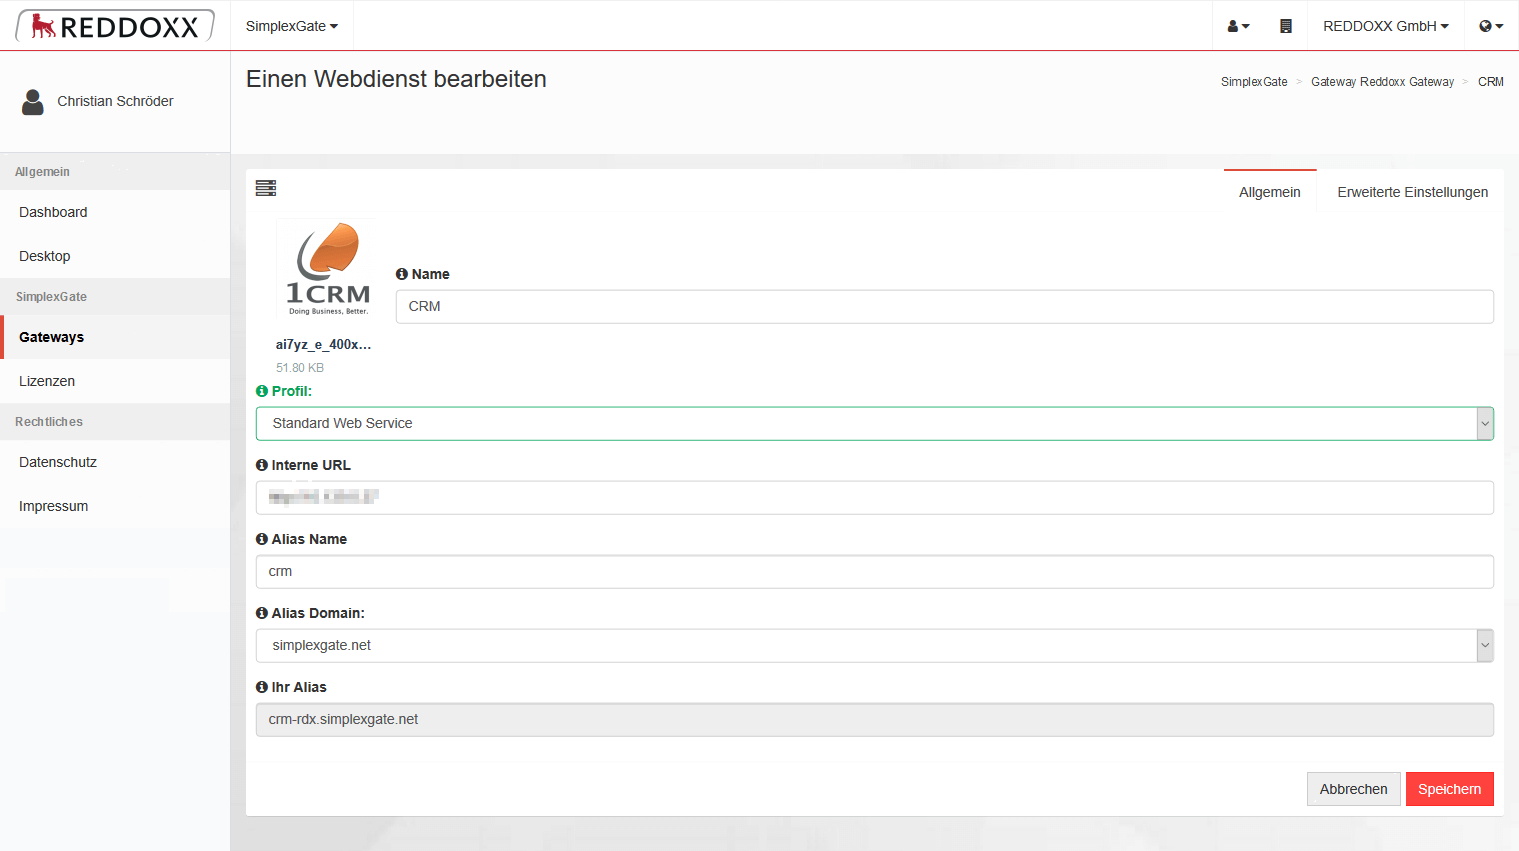Click the Christian Schröder user avatar
This screenshot has height=851, width=1519.
pos(33,102)
